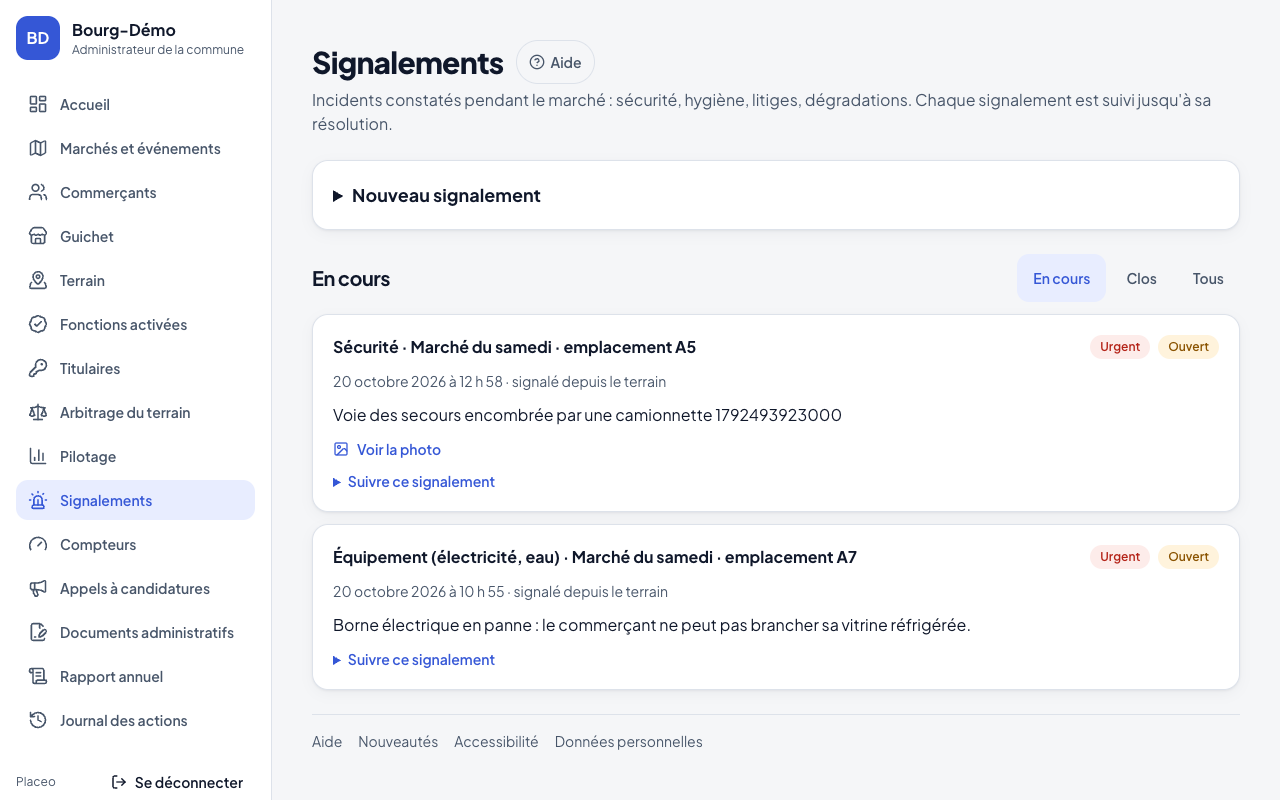Click the 'En cours' section heading
This screenshot has height=800, width=1280.
click(x=351, y=278)
